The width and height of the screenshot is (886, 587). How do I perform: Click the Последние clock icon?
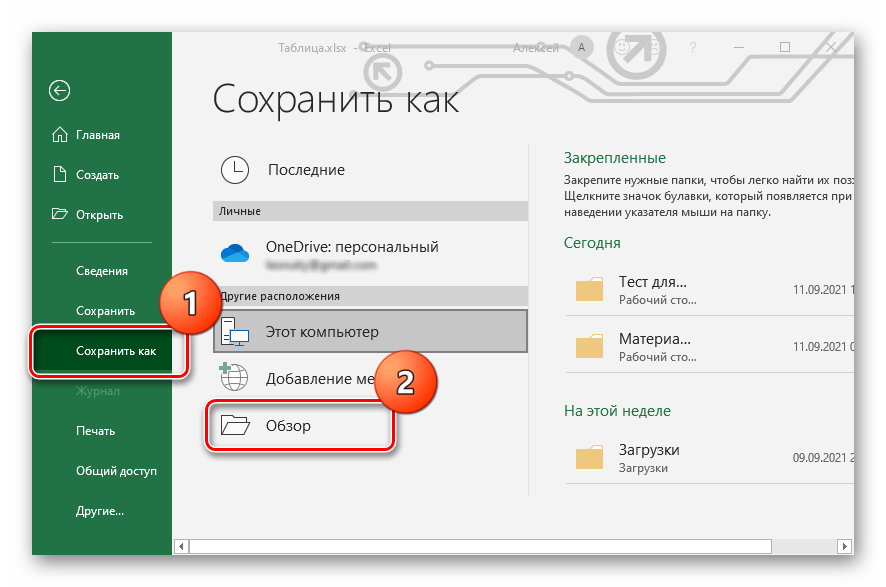pyautogui.click(x=235, y=170)
